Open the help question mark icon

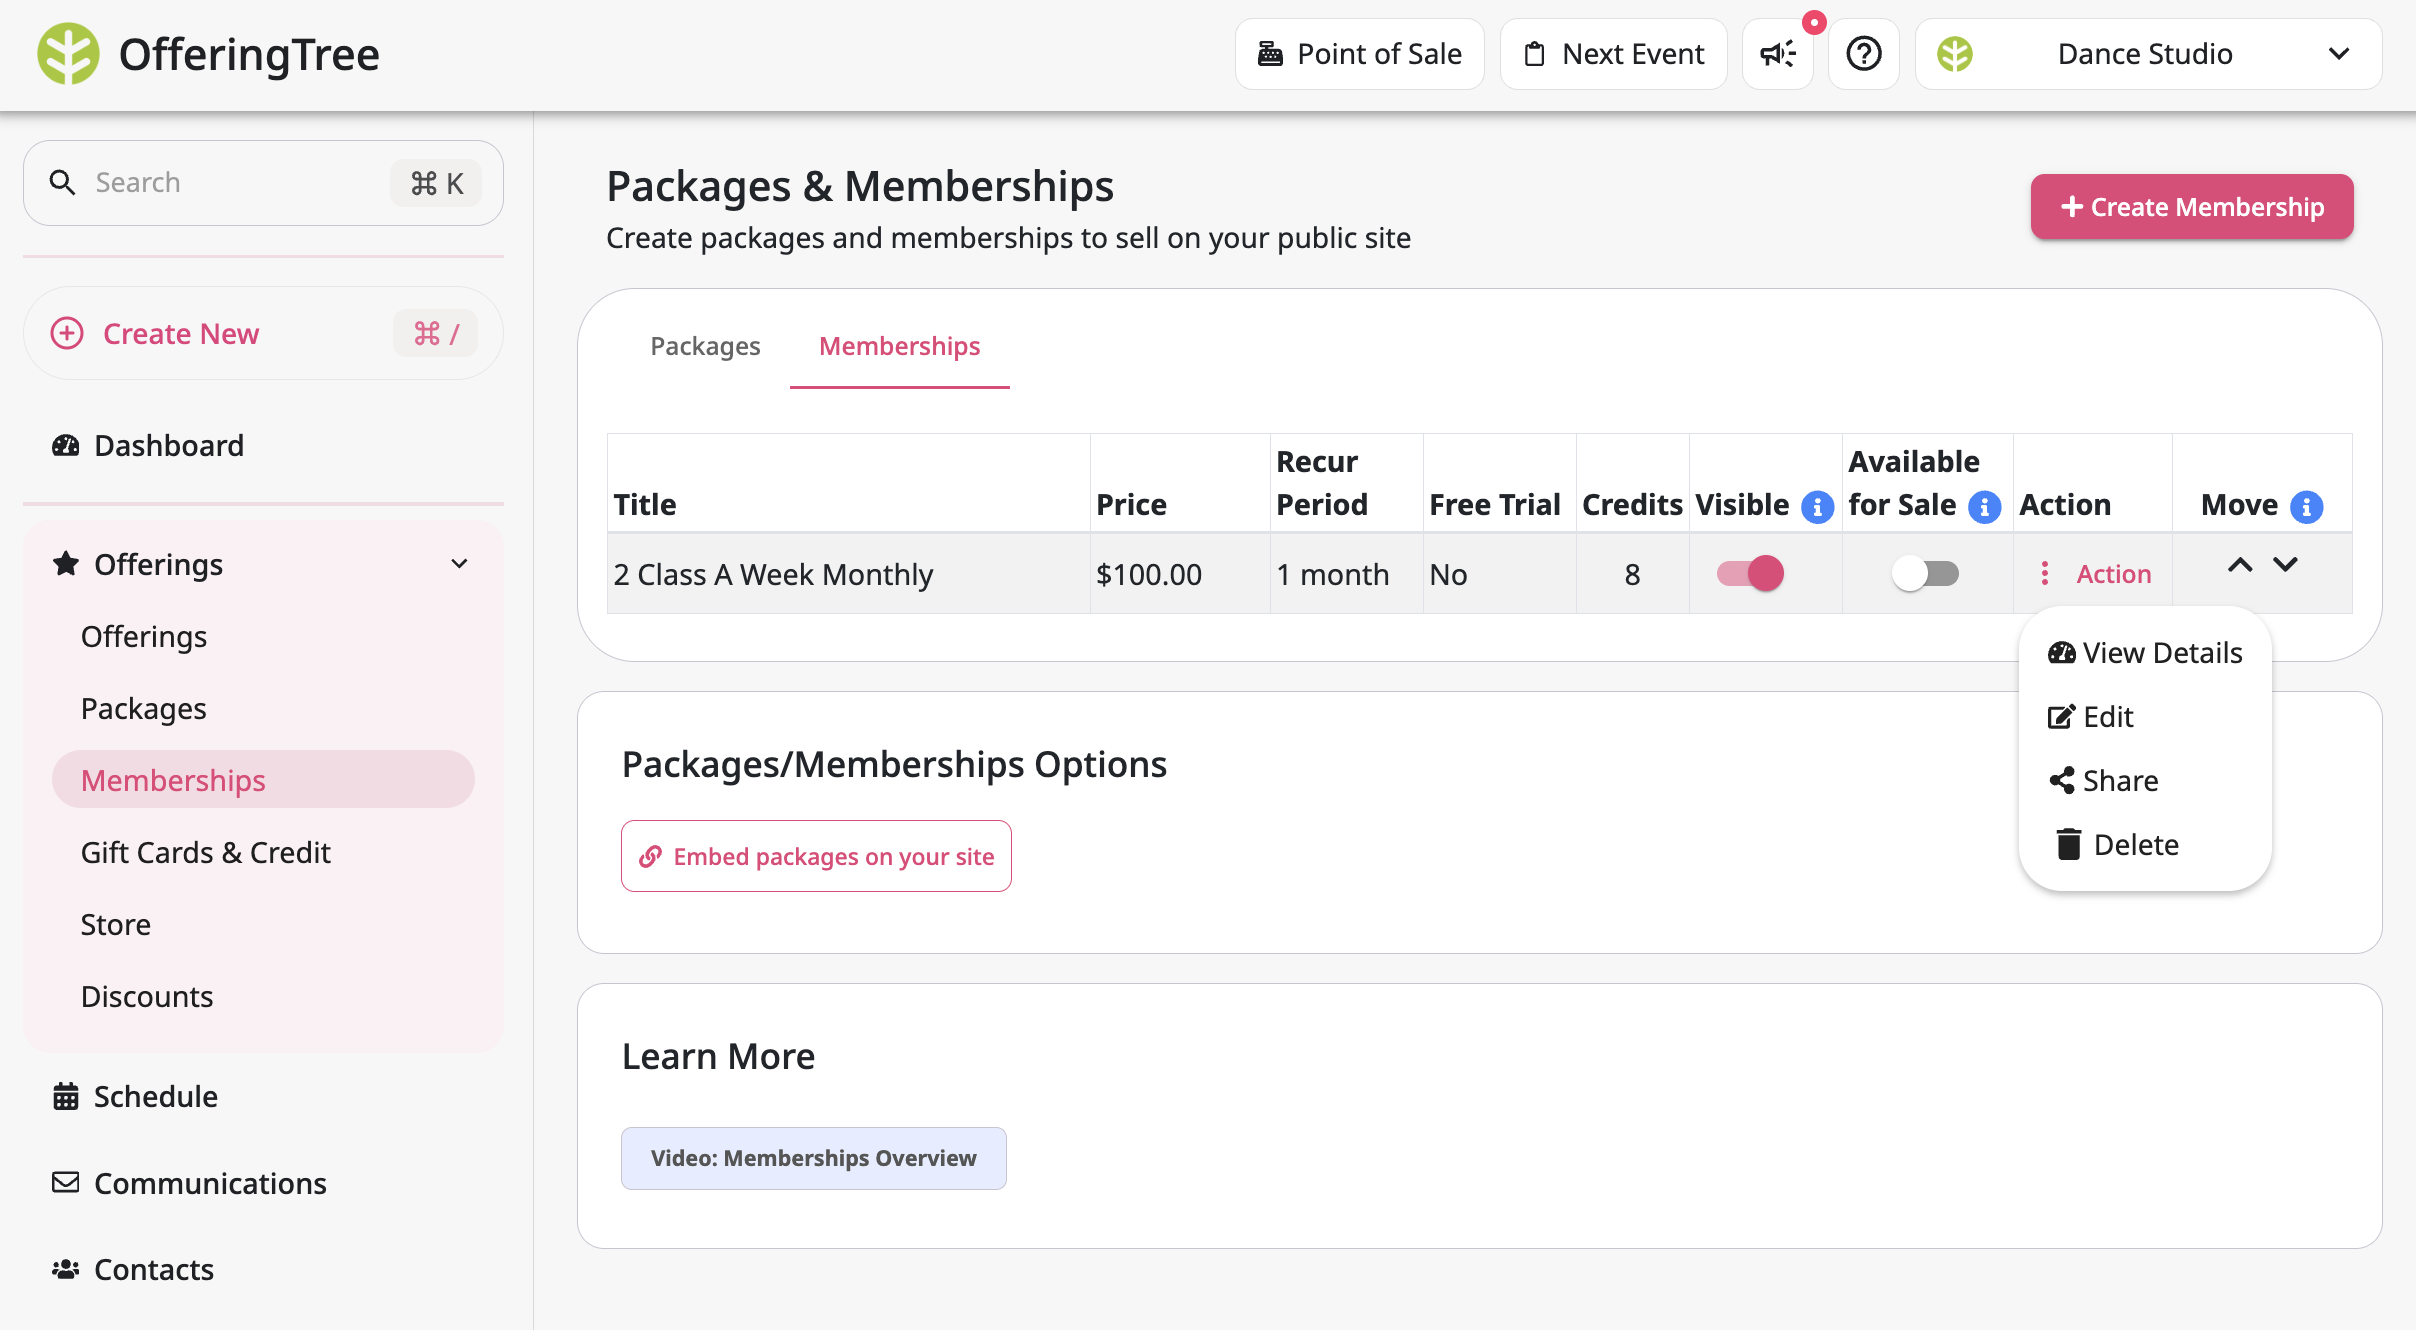click(1864, 54)
